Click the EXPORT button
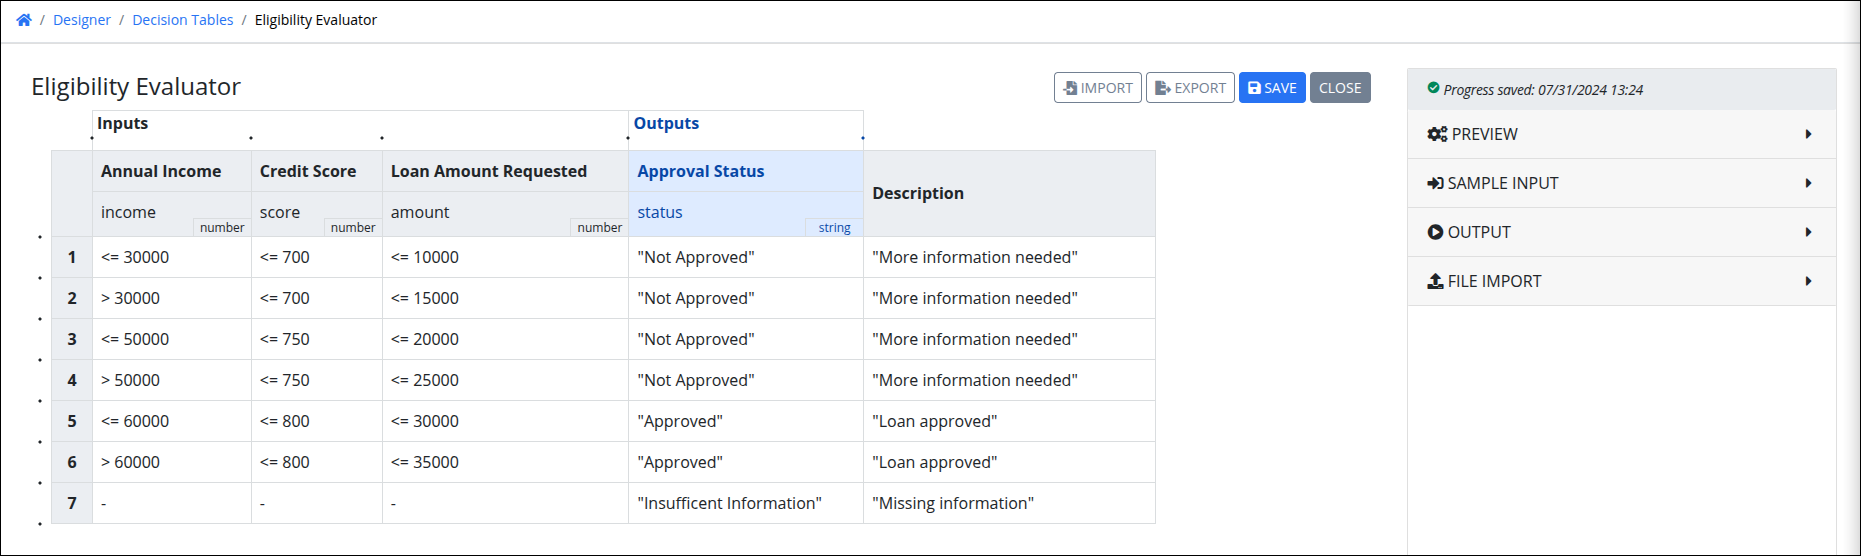This screenshot has width=1861, height=556. (x=1190, y=88)
